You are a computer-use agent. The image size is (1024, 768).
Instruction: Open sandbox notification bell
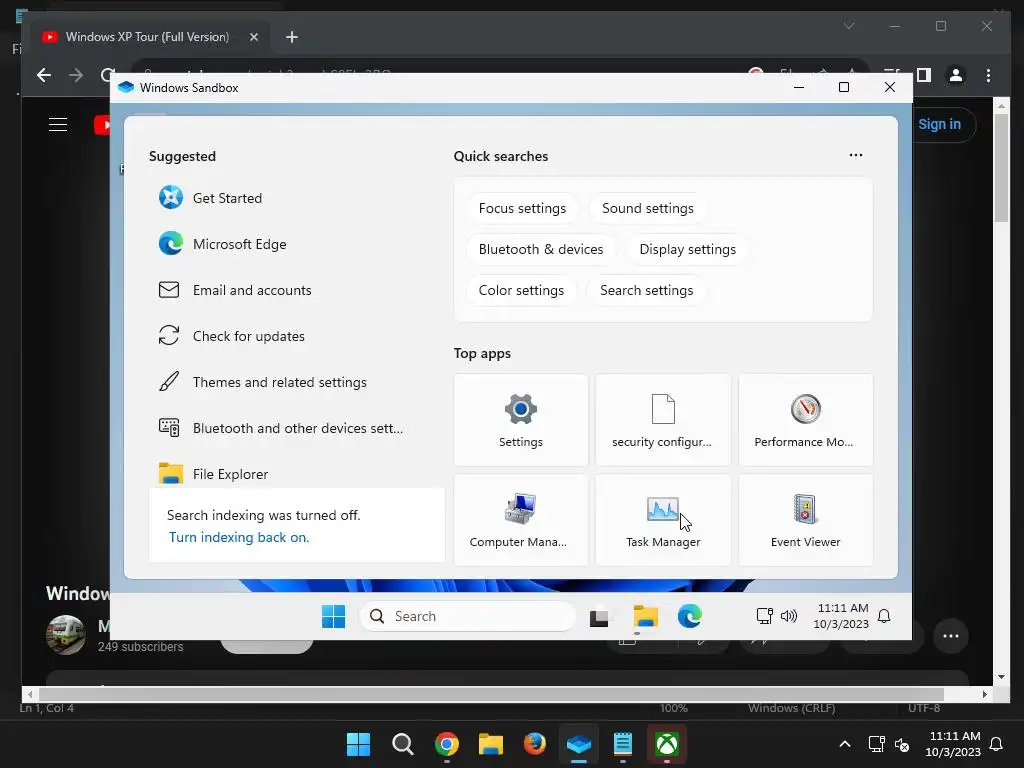click(884, 616)
